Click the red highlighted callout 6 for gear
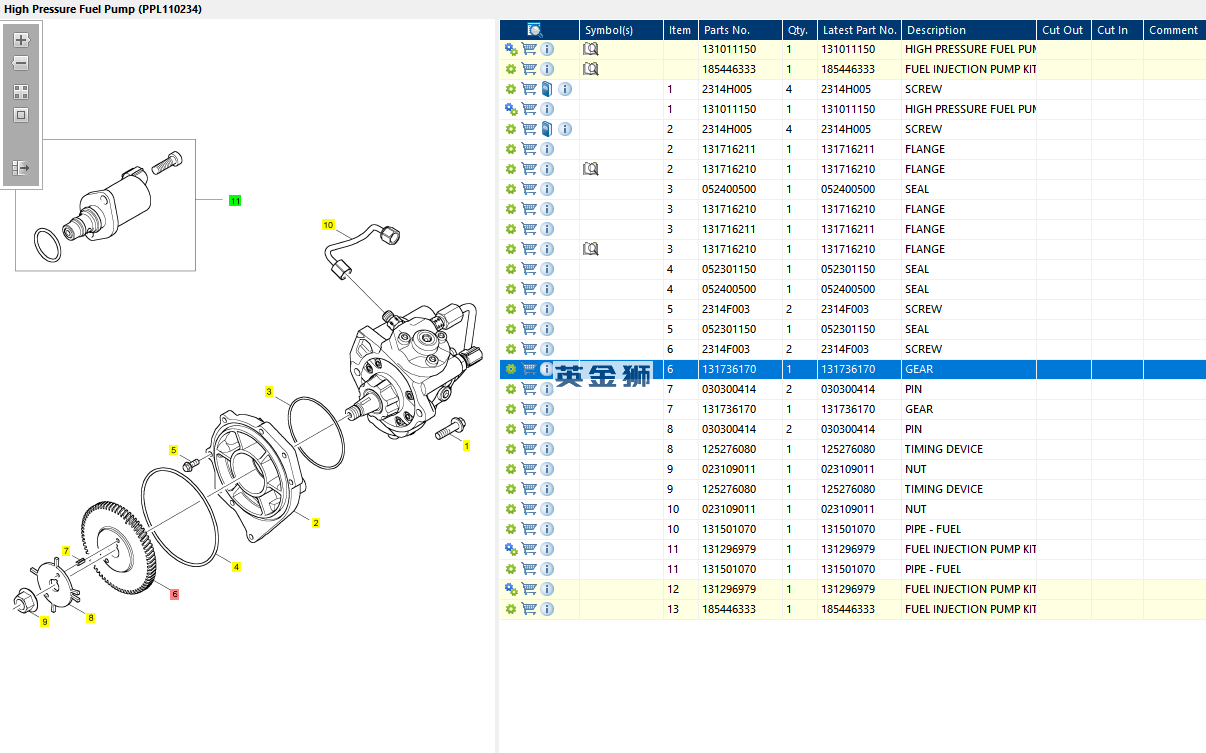Screen dimensions: 1206x753 tap(174, 594)
